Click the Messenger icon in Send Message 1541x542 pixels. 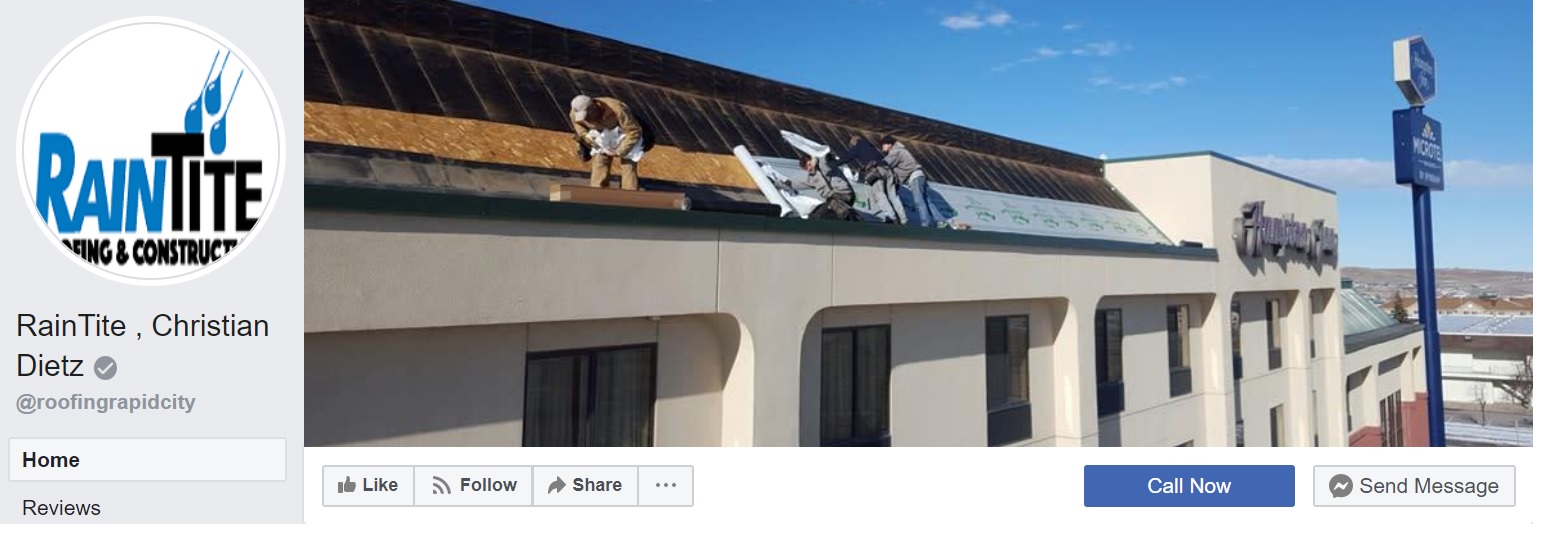(x=1341, y=486)
